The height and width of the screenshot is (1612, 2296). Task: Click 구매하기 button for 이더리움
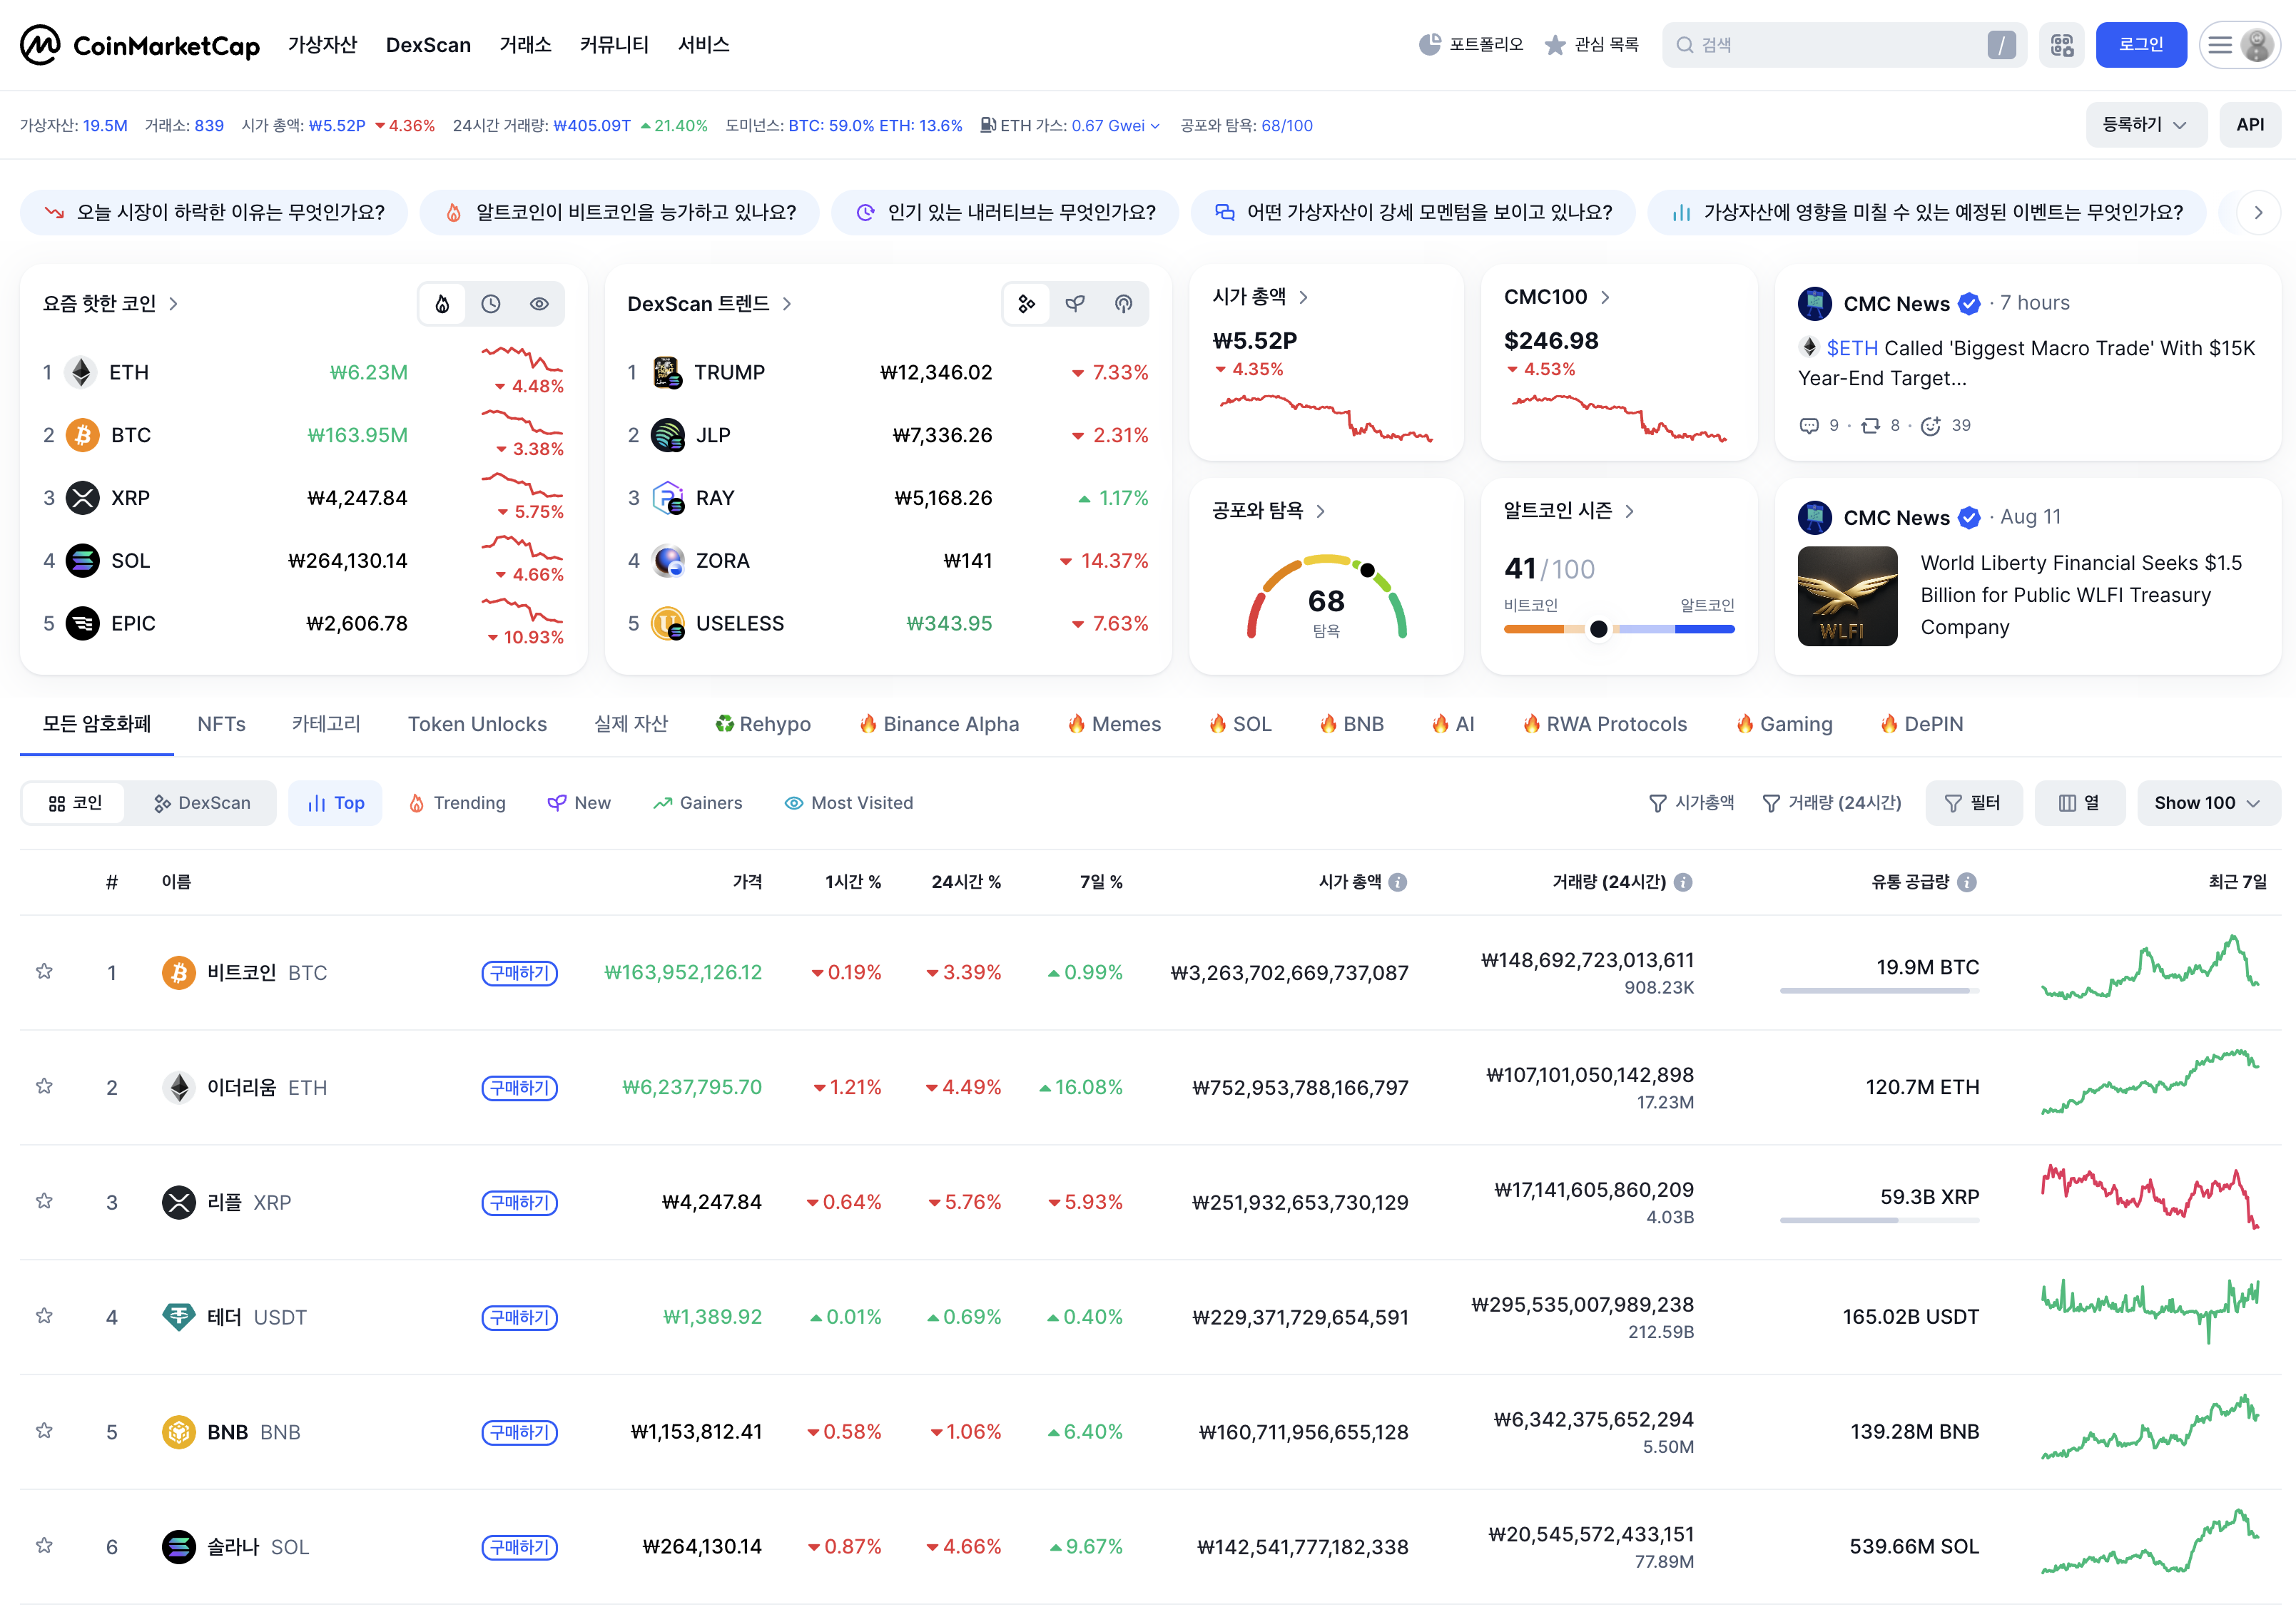(x=519, y=1087)
